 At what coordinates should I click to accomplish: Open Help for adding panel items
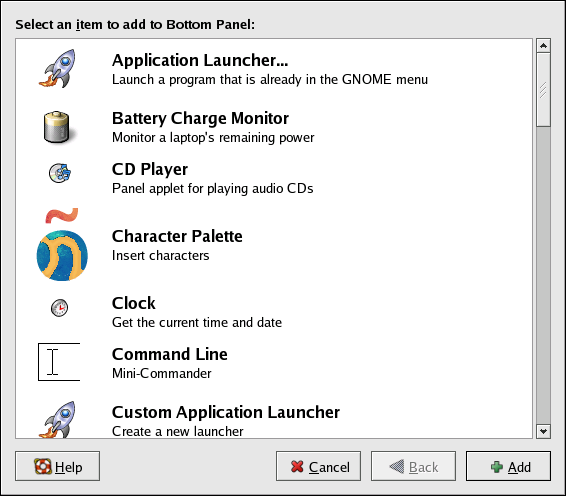57,466
